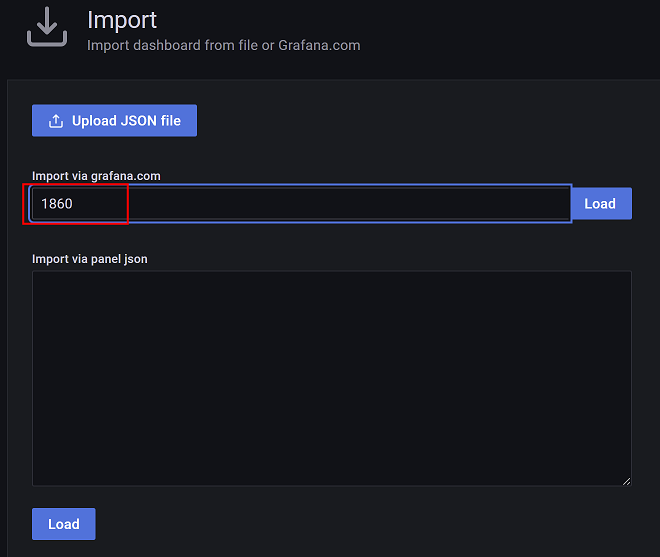Click the "Upload JSON file" button text
Screen dimensions: 660x557
click(x=126, y=121)
